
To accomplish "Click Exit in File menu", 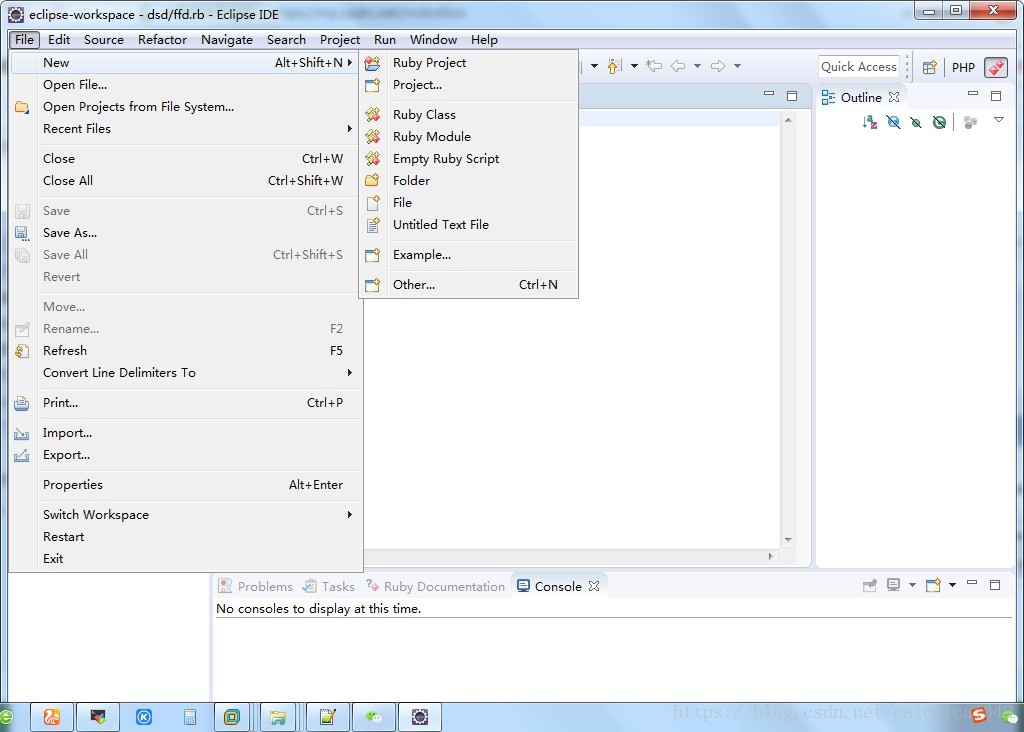I will point(187,559).
